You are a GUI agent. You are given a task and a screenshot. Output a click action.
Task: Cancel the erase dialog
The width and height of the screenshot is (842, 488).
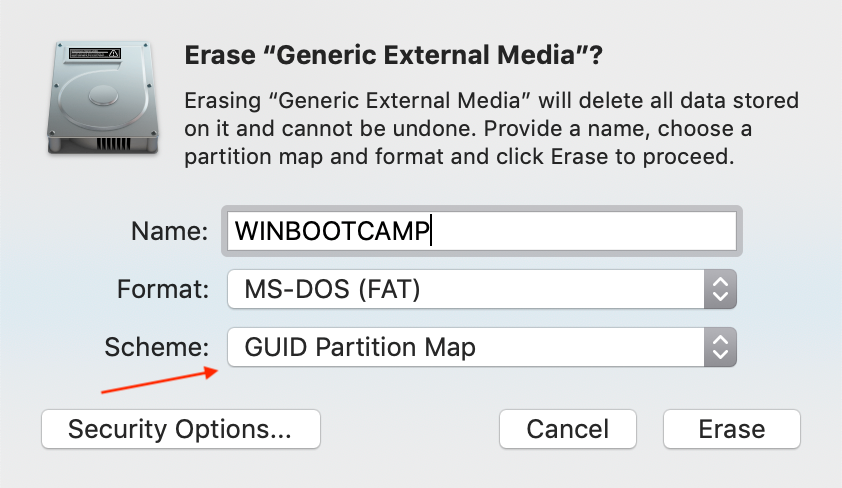568,429
